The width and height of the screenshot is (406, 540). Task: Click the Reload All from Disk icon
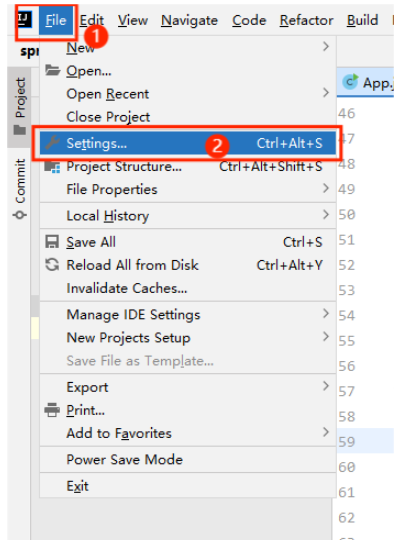tap(52, 265)
